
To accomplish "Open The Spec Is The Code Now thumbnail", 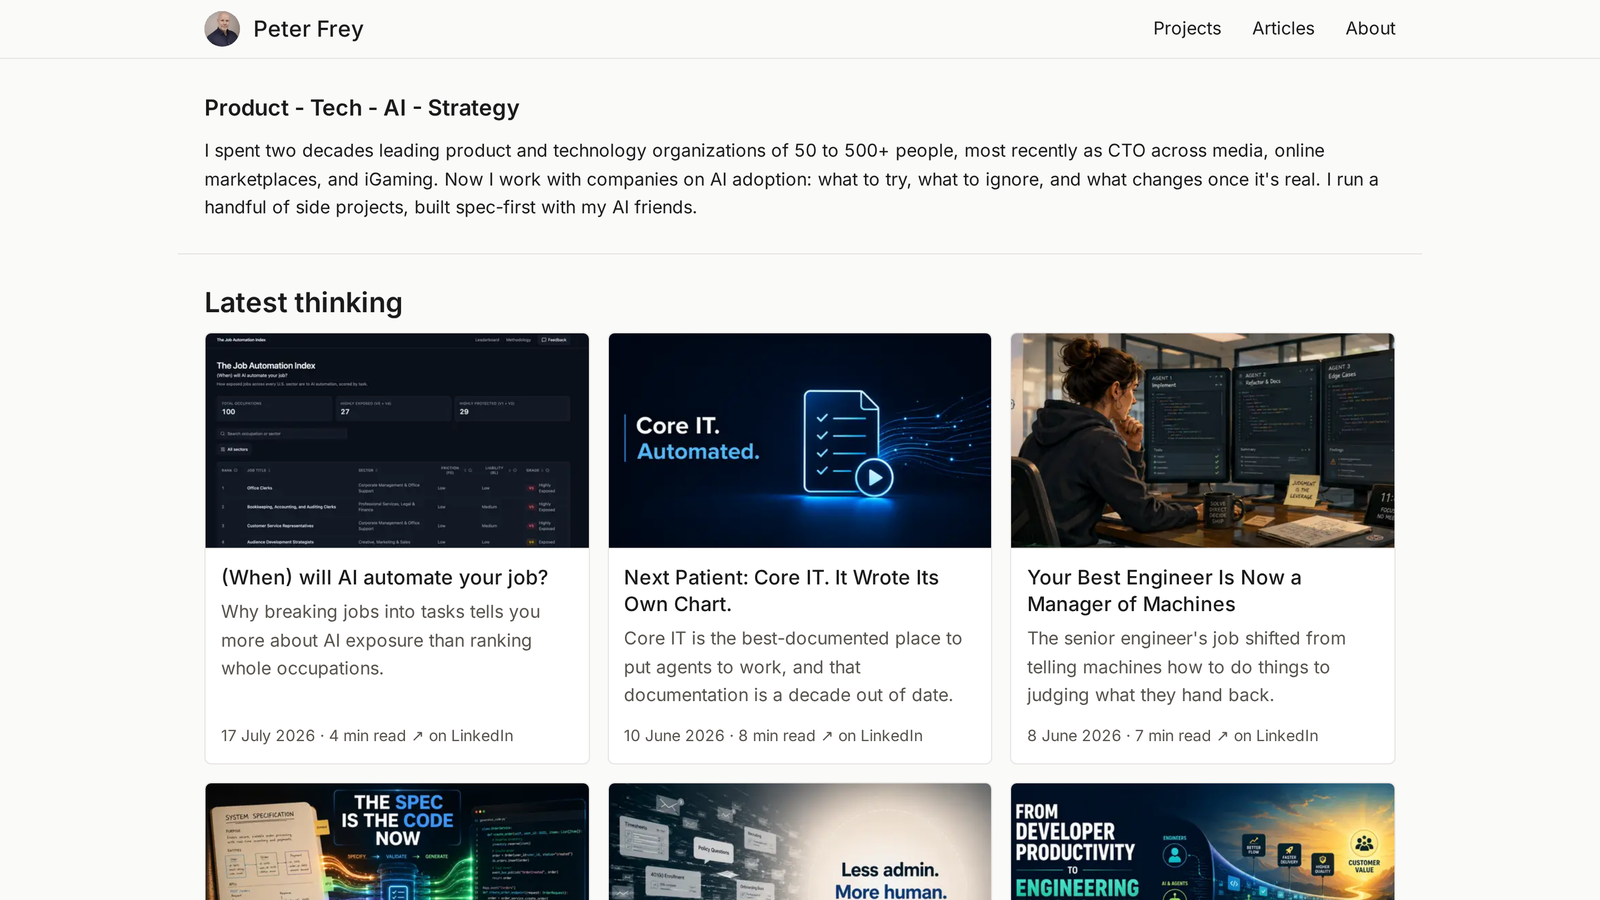I will [397, 842].
